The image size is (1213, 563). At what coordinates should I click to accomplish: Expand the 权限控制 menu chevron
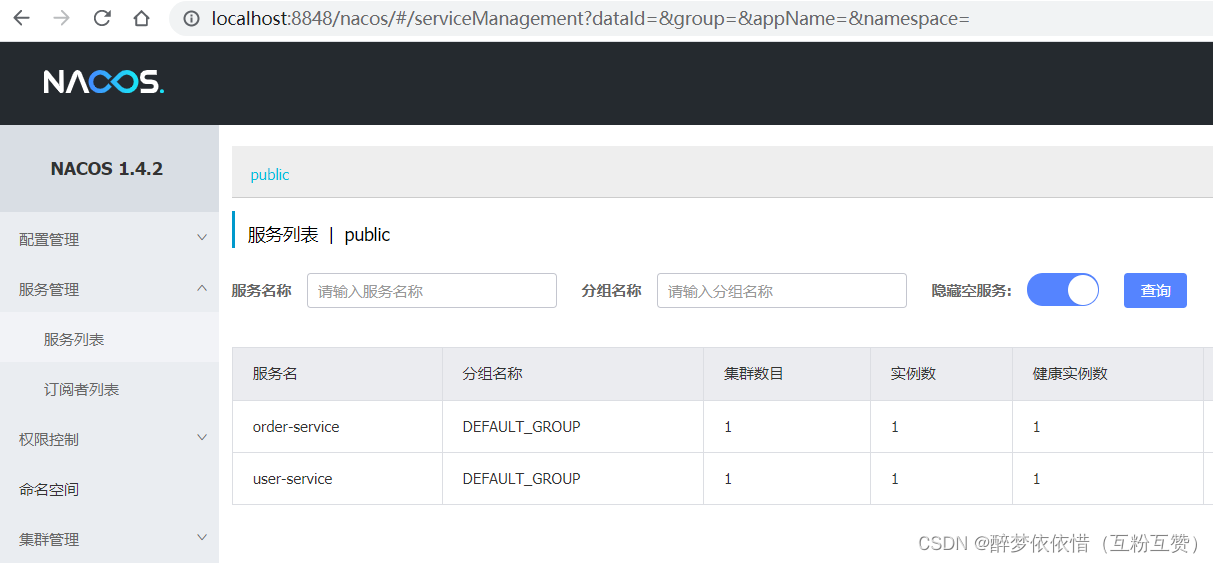pyautogui.click(x=202, y=438)
